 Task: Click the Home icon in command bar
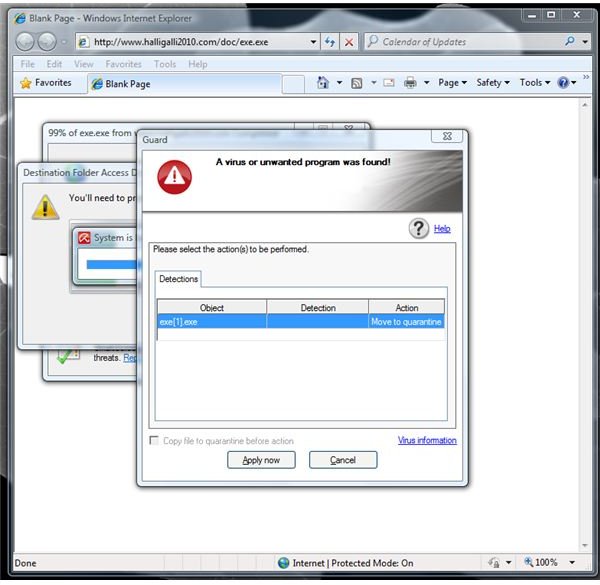pos(323,82)
